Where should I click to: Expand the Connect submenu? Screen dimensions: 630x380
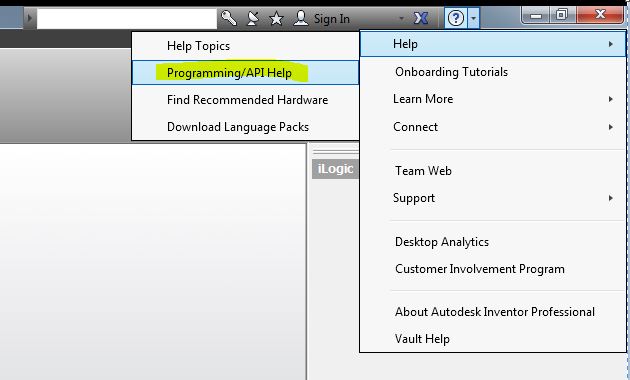pos(493,127)
